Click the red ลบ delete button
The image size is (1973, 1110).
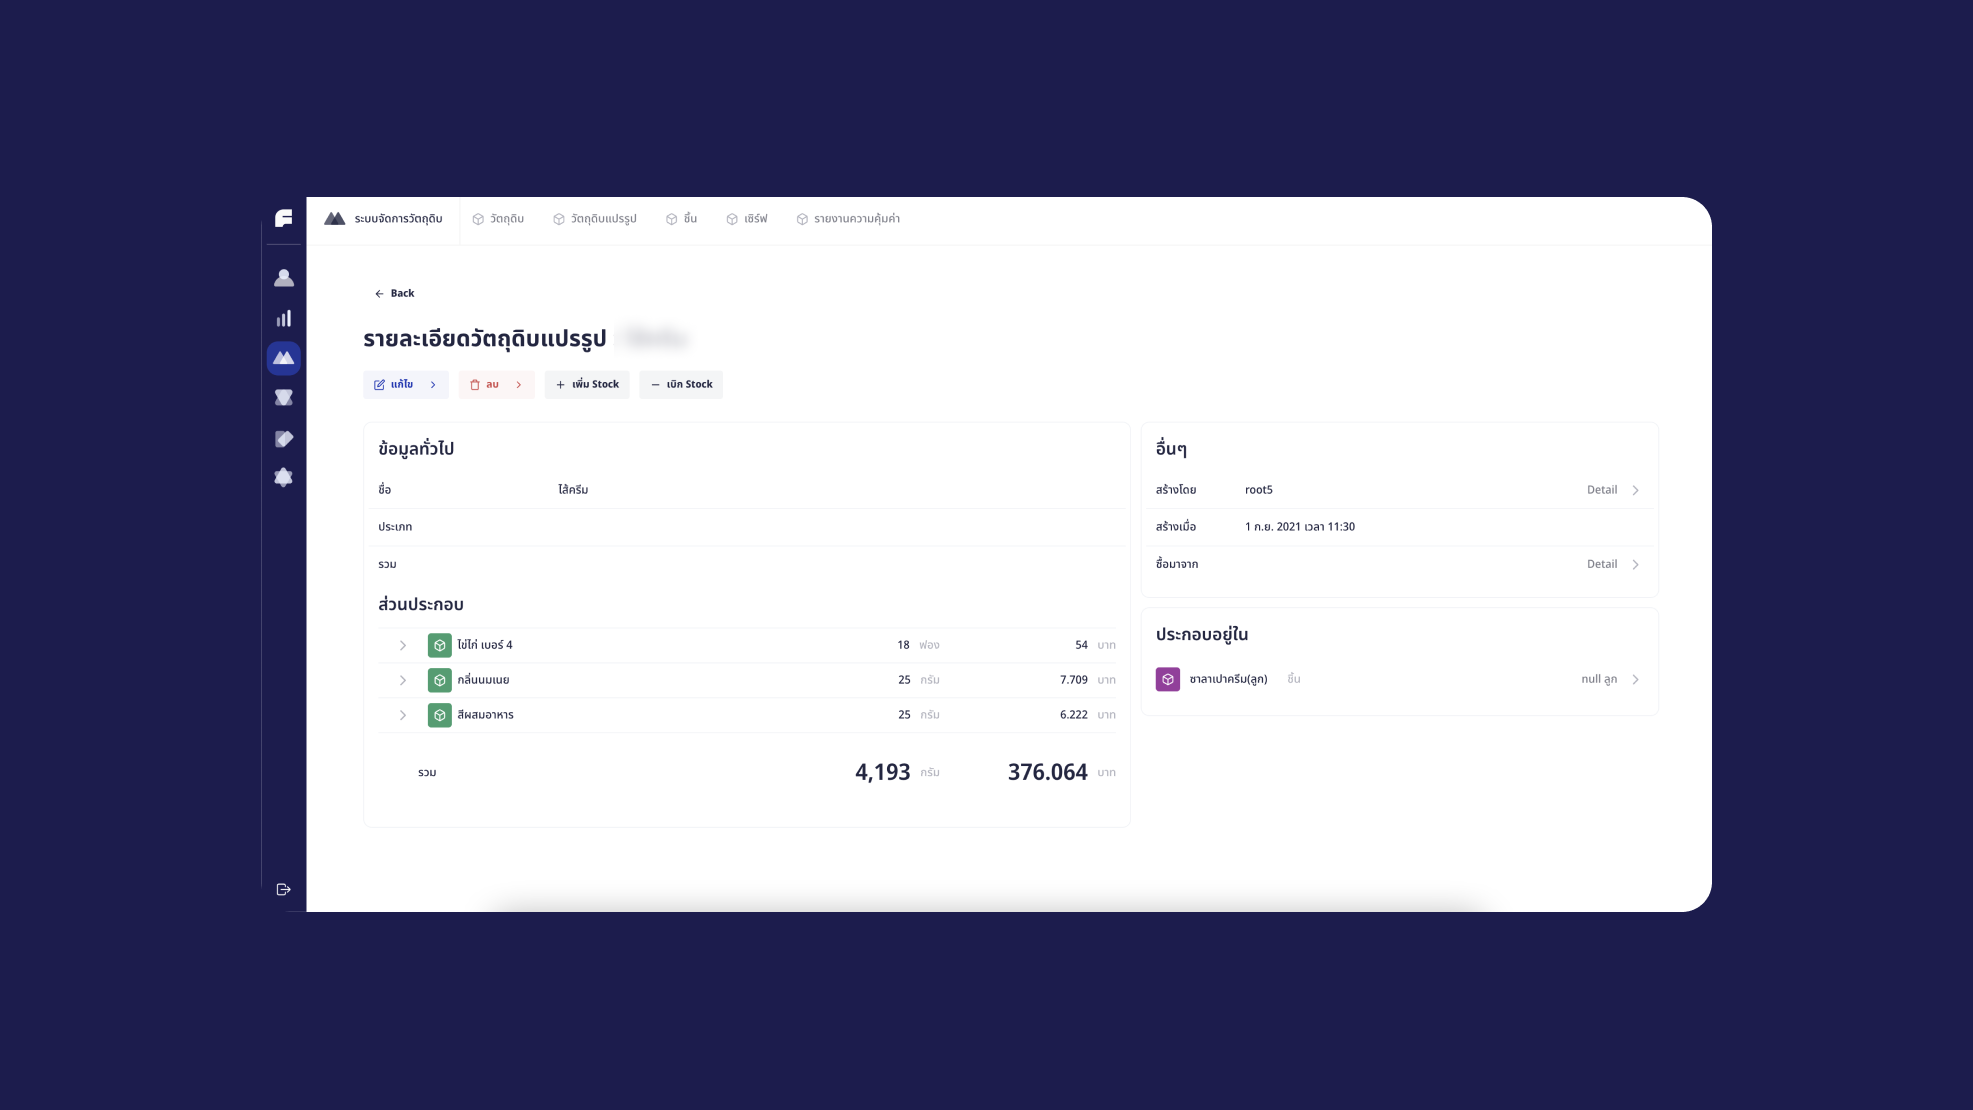[496, 384]
